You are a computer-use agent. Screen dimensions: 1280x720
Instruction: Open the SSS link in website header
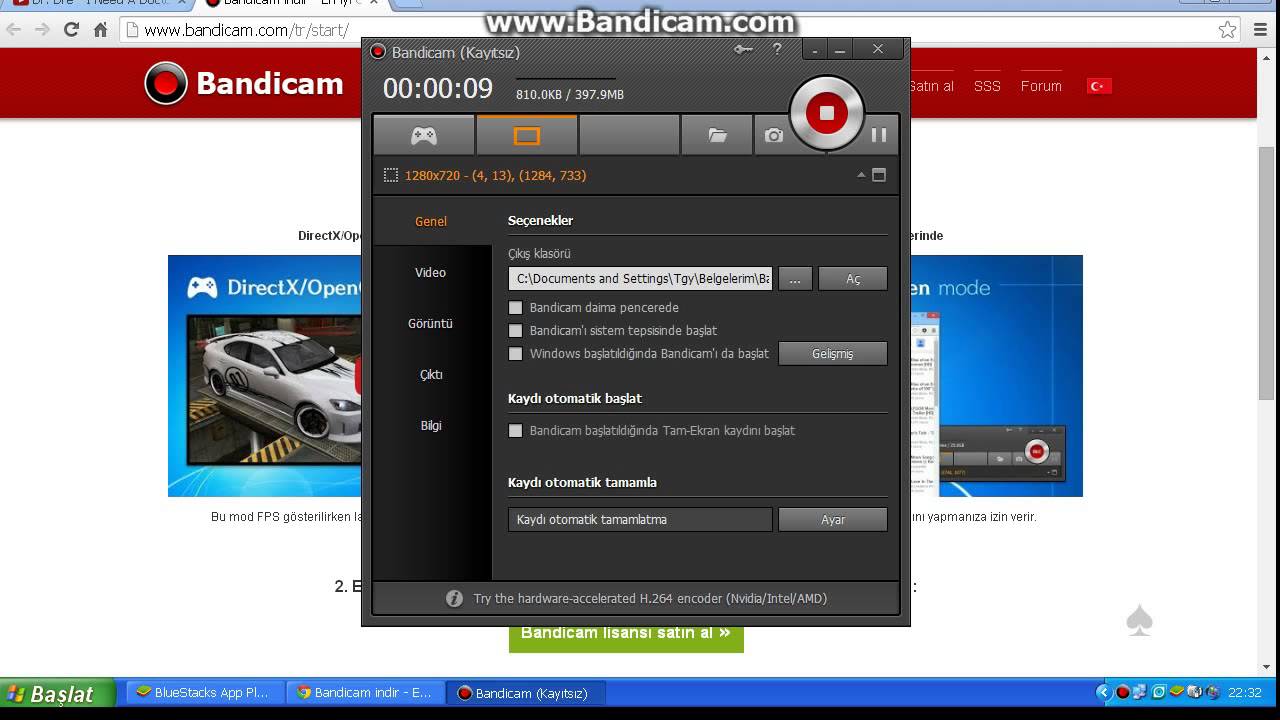987,86
